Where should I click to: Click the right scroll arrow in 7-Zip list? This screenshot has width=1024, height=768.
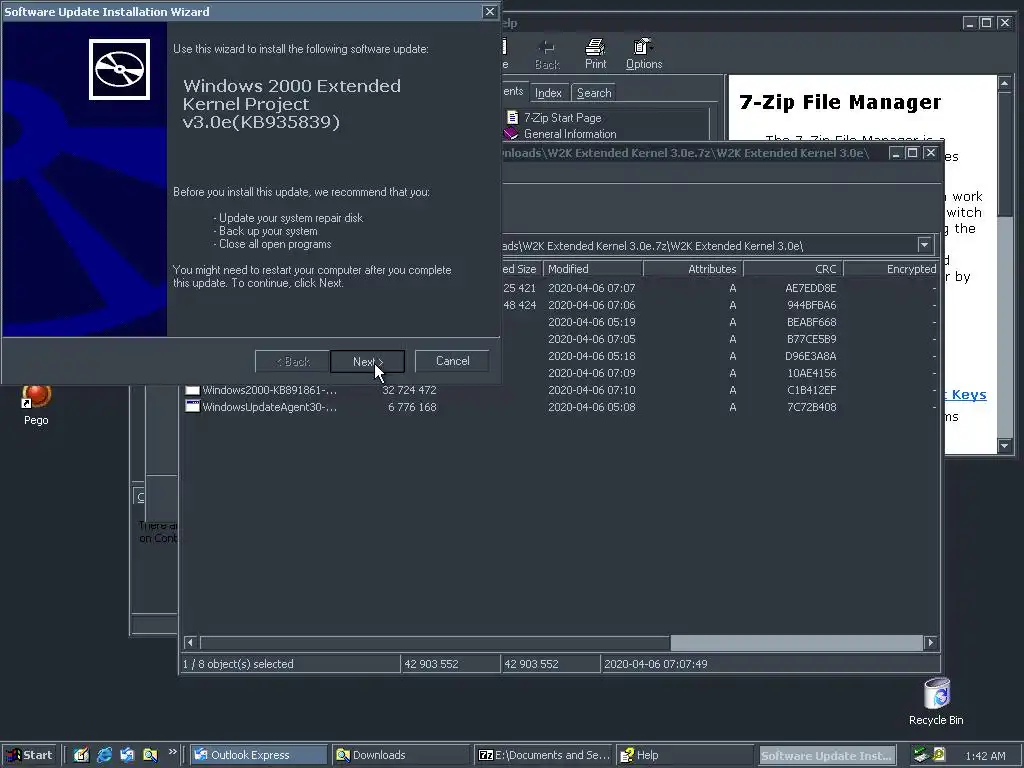click(x=931, y=643)
